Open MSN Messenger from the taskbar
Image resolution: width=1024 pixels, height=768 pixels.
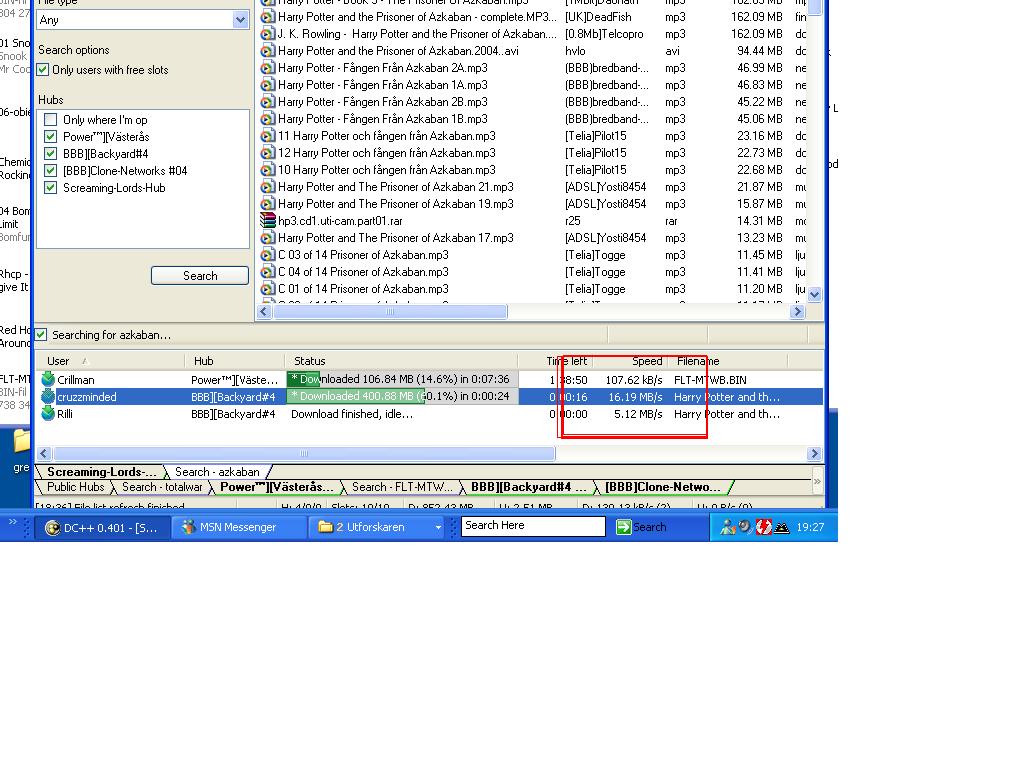(229, 527)
